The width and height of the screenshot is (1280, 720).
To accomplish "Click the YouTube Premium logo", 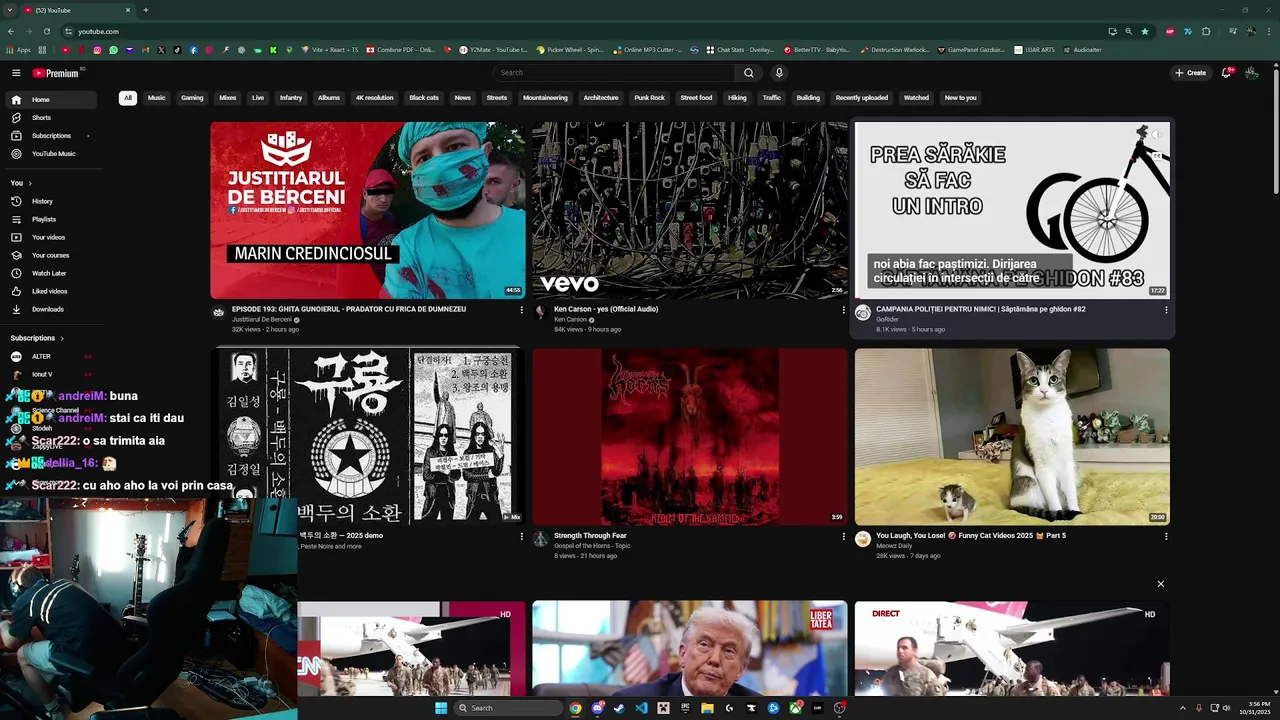I will click(55, 73).
